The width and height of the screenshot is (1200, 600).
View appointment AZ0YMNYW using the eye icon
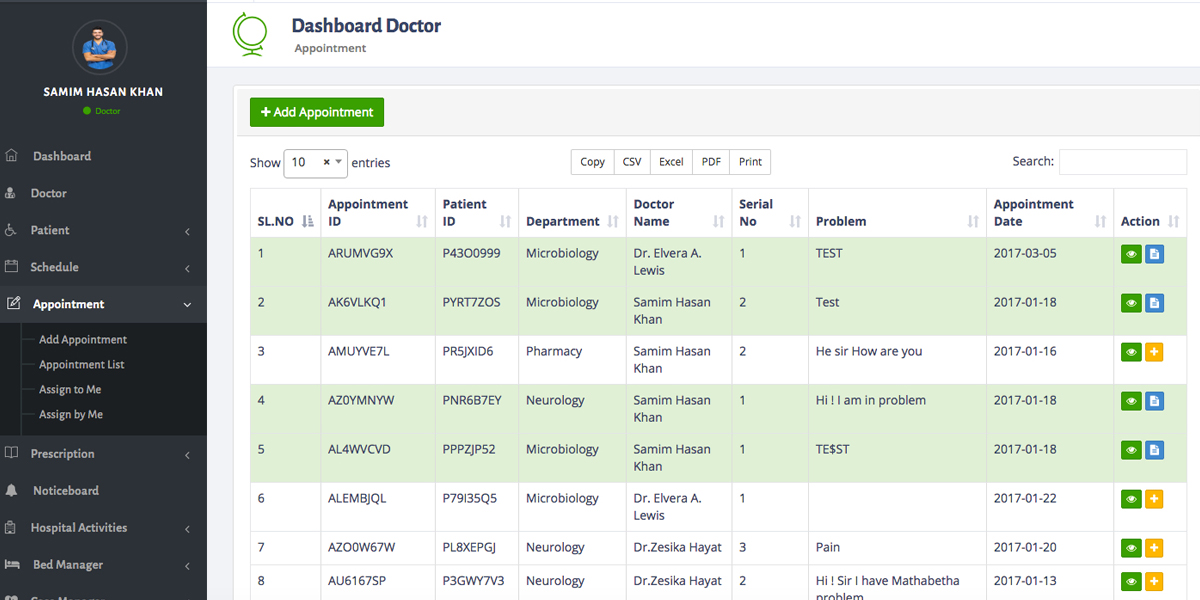1131,401
